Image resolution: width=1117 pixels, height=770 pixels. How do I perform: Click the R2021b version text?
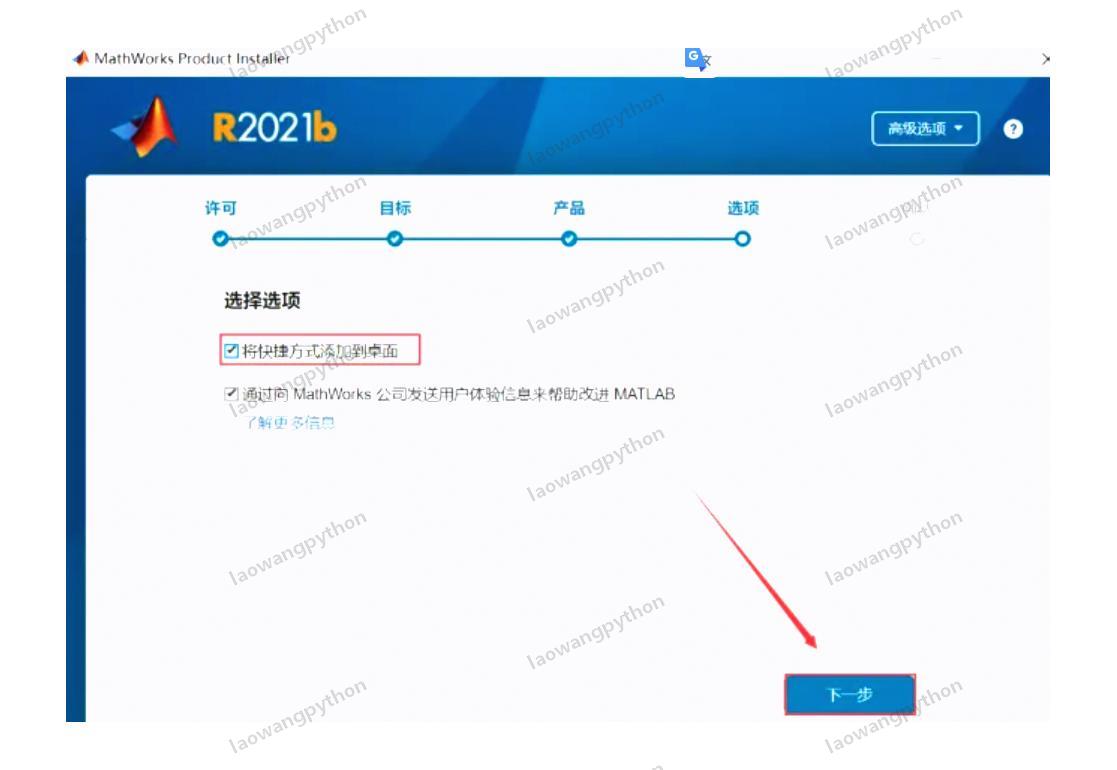[274, 128]
